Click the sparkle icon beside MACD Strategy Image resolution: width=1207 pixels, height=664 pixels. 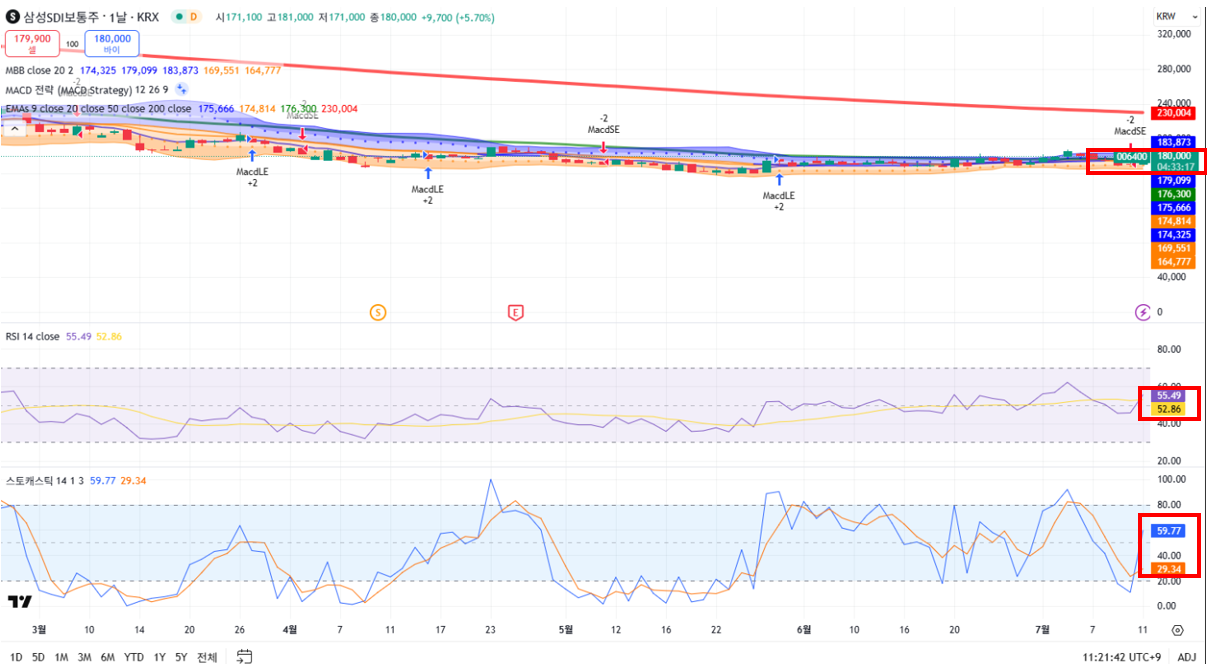(182, 89)
